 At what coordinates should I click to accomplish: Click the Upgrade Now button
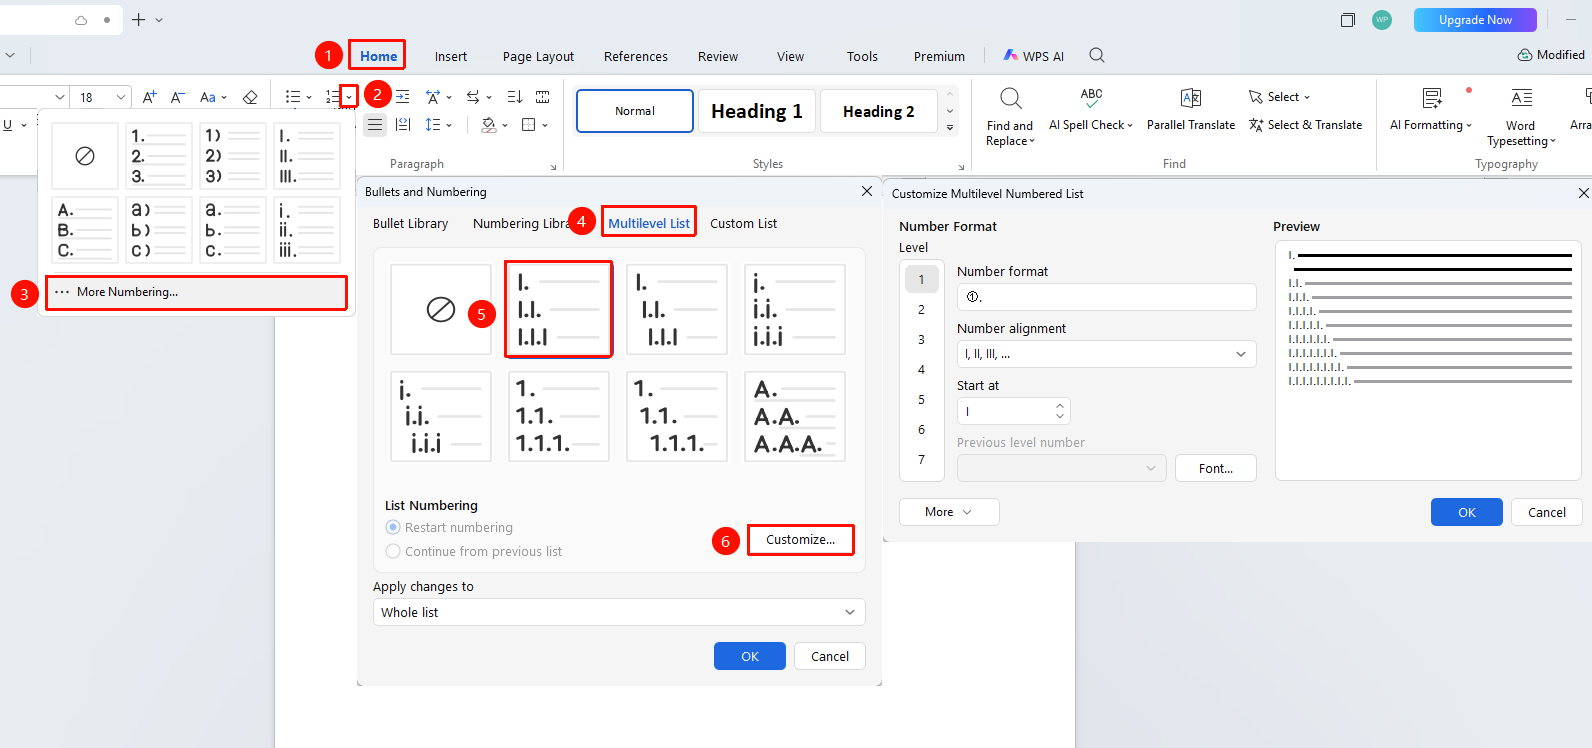point(1475,20)
